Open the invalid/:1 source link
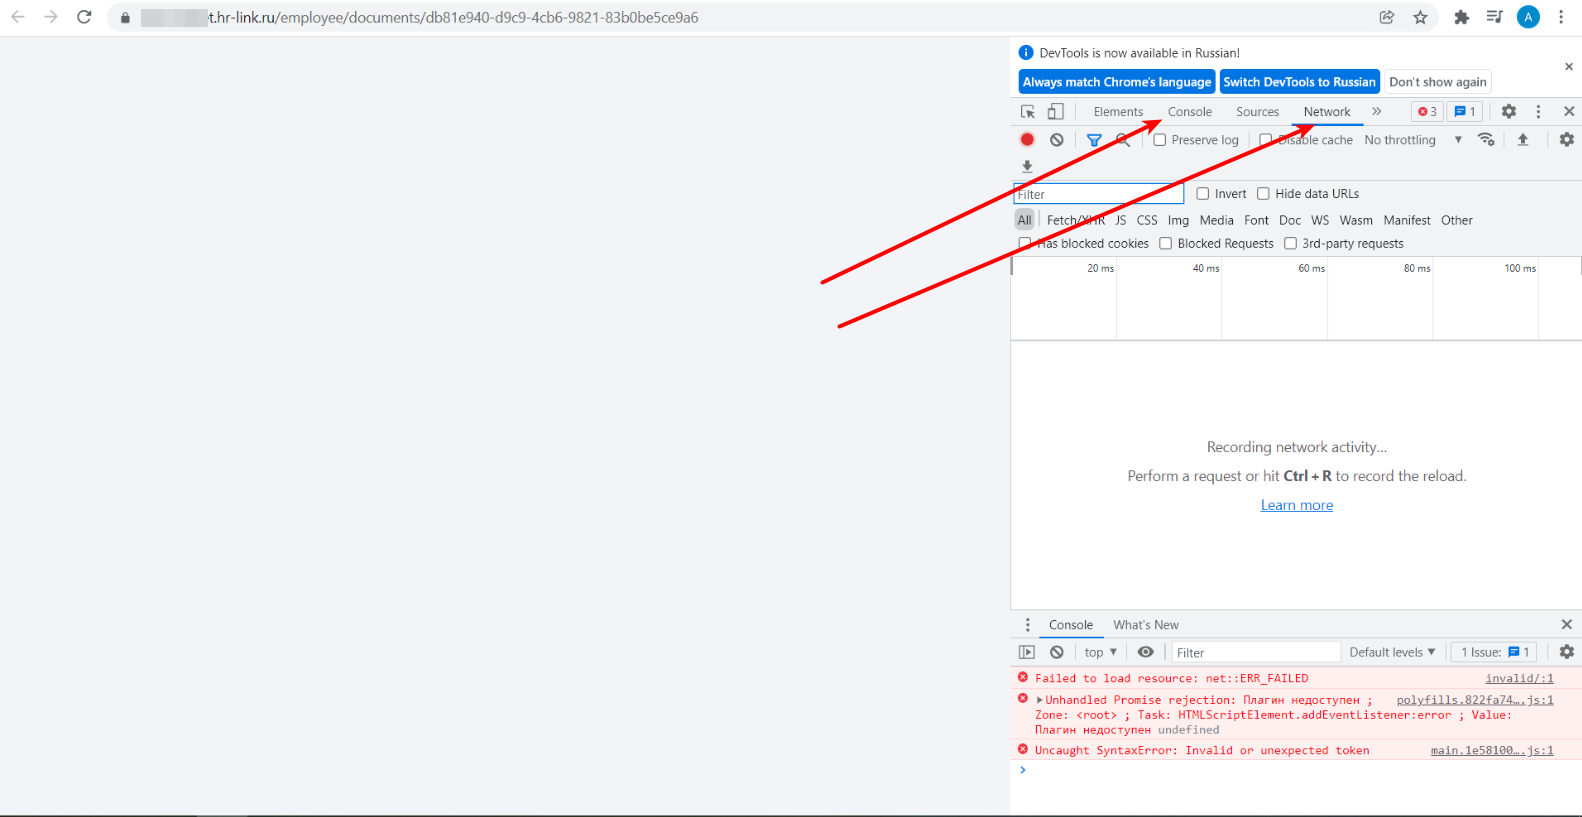Image resolution: width=1582 pixels, height=817 pixels. coord(1519,678)
